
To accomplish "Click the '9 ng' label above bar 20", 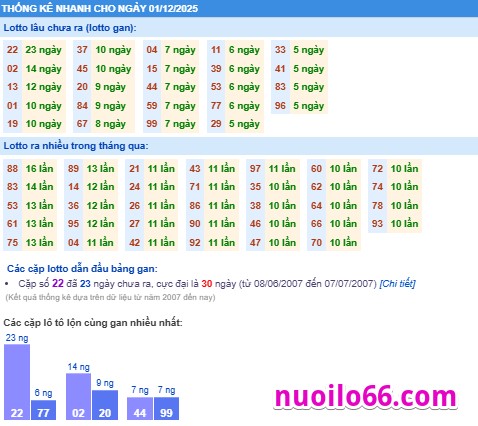I will click(105, 383).
